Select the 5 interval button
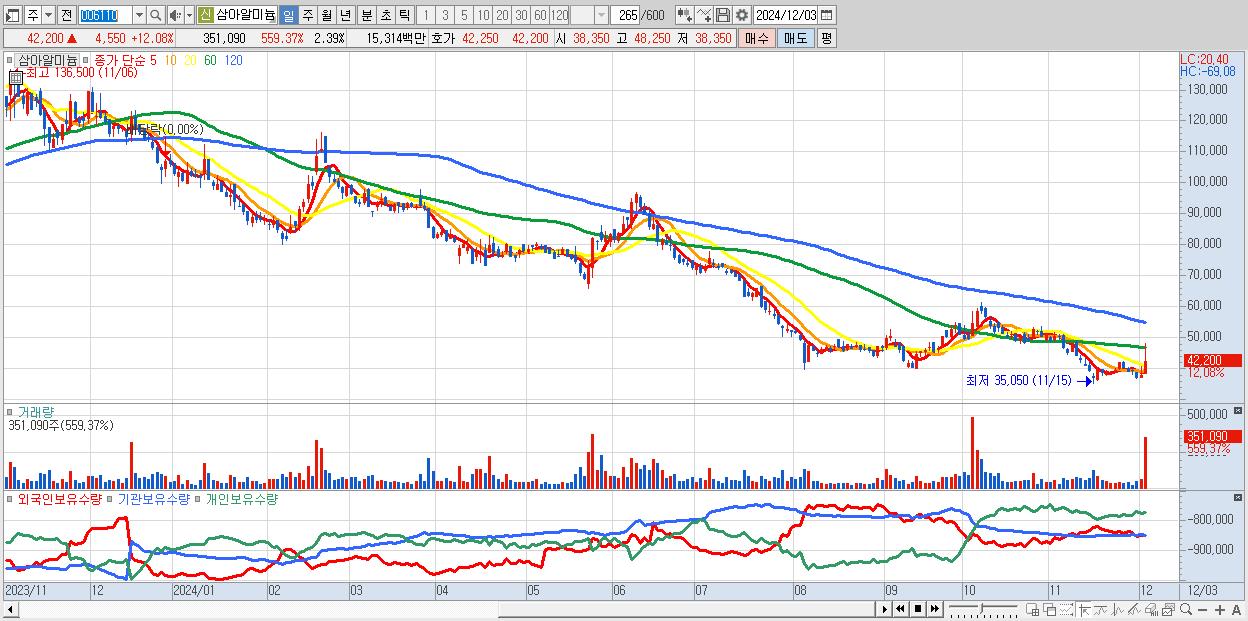 point(464,15)
